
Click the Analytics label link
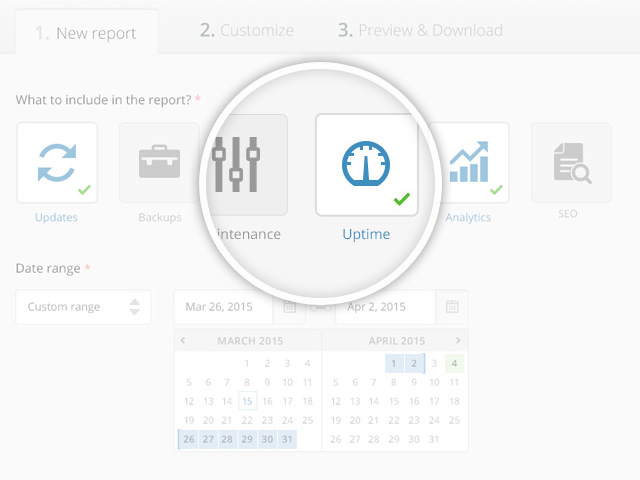coord(468,217)
